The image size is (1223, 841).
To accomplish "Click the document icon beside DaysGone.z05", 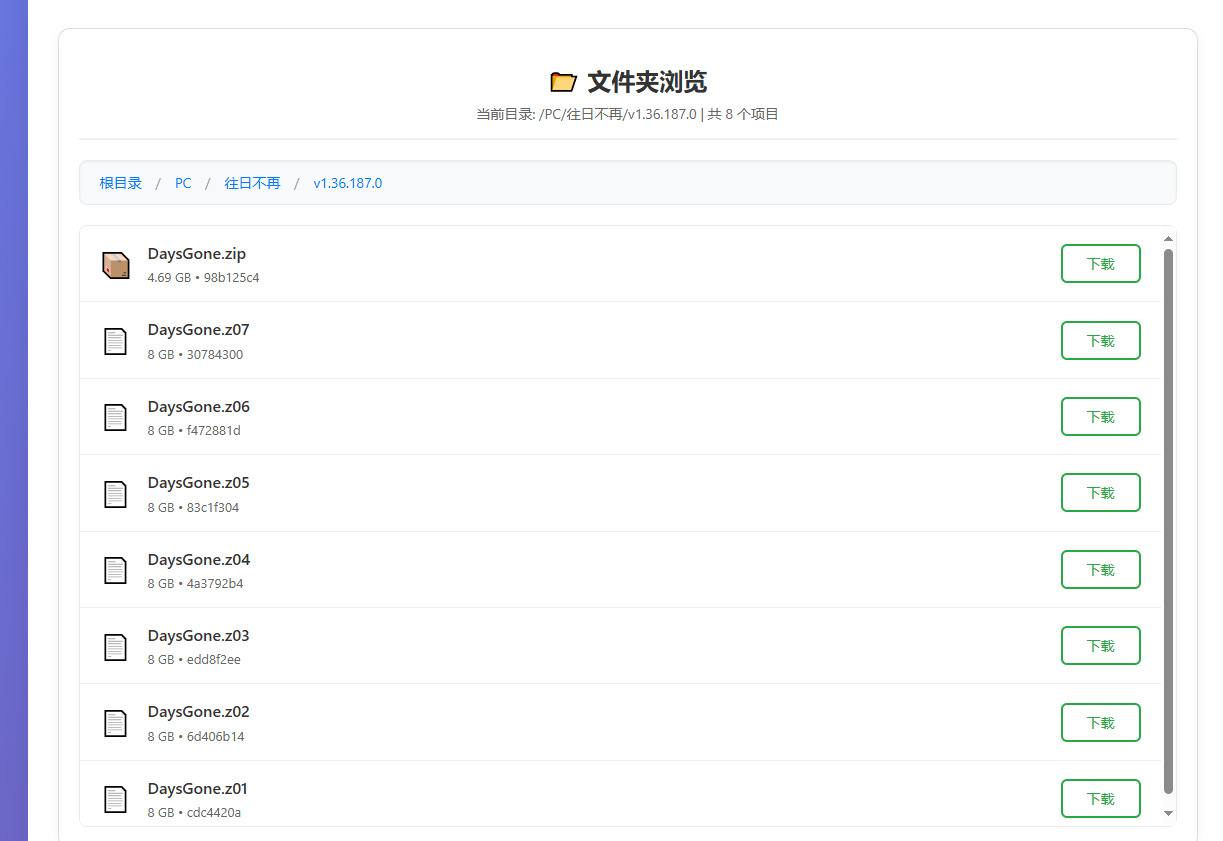I will [x=116, y=494].
